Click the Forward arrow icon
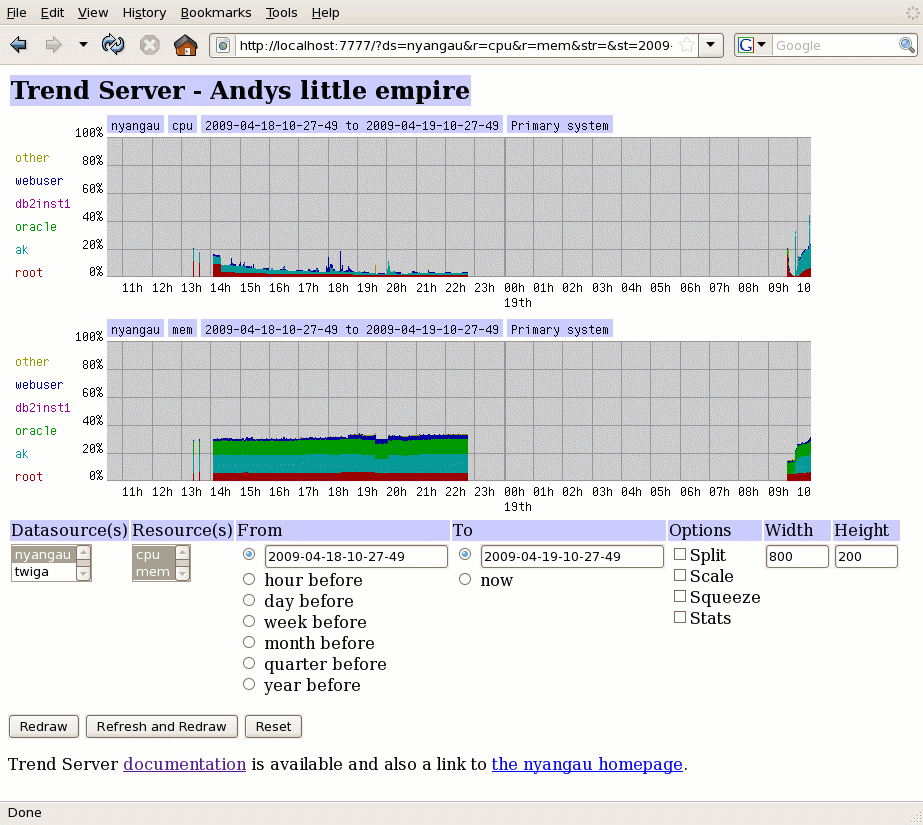This screenshot has width=923, height=825. [53, 45]
